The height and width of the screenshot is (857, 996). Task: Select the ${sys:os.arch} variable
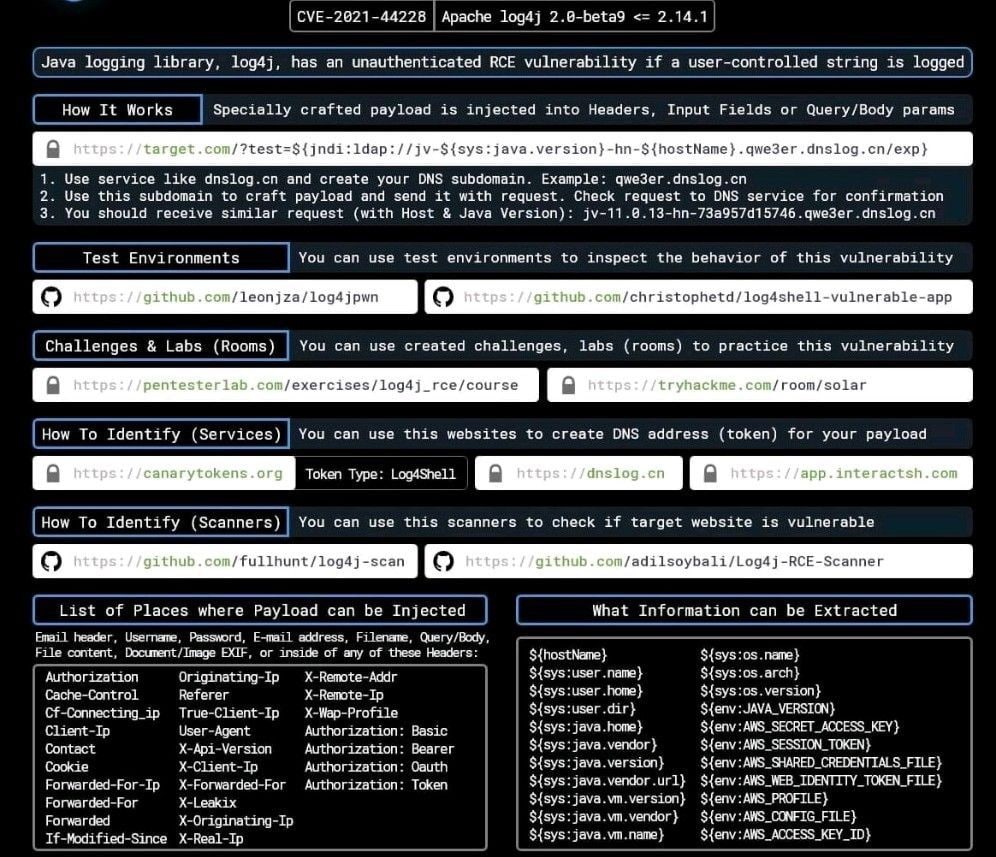(x=750, y=673)
